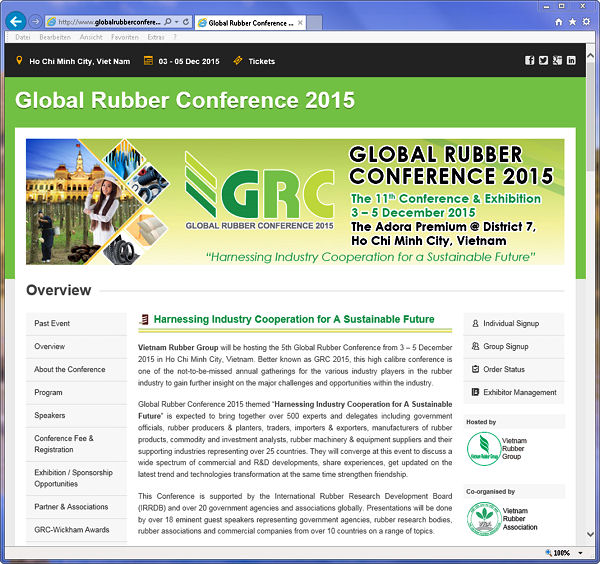Click the clipboard icon beside Order Status

click(475, 369)
